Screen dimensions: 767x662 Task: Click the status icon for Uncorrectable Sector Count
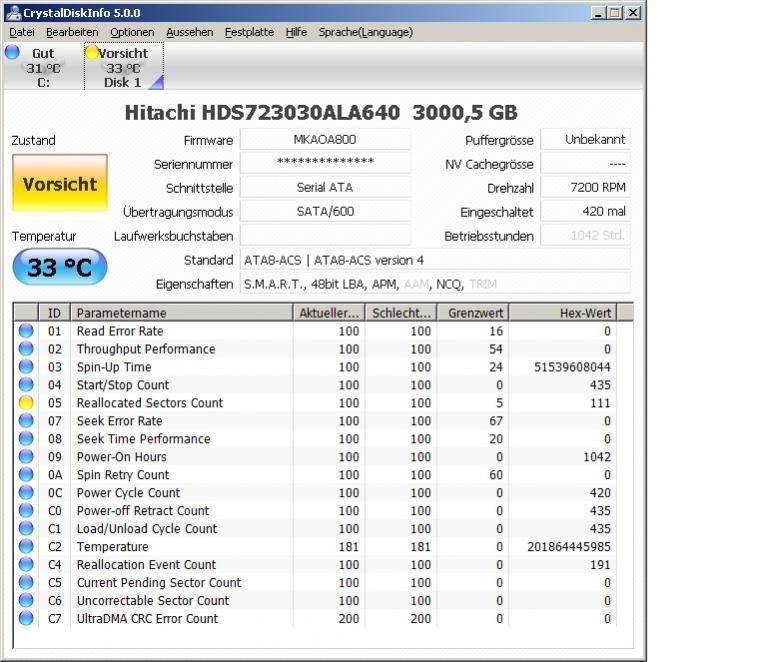[26, 600]
